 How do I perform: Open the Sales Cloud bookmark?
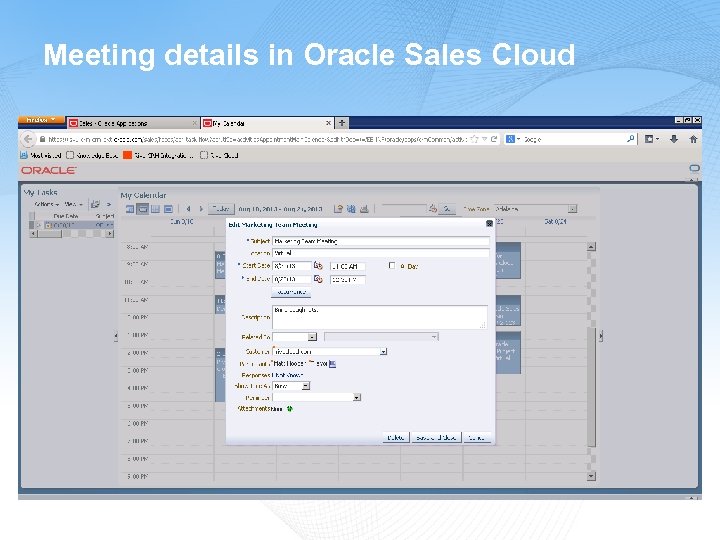coord(219,155)
